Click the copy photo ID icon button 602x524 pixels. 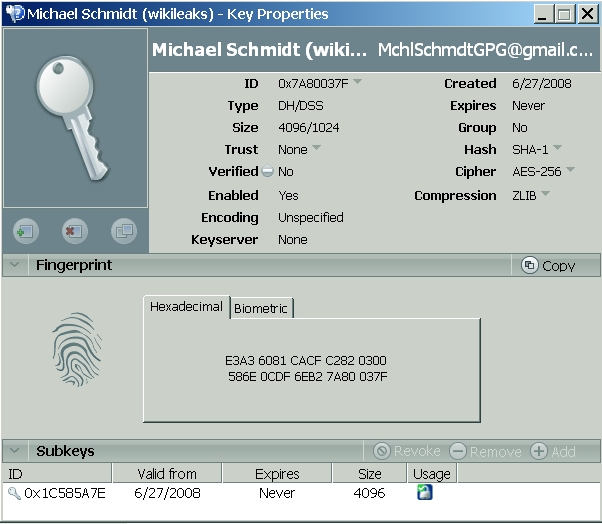(x=124, y=231)
